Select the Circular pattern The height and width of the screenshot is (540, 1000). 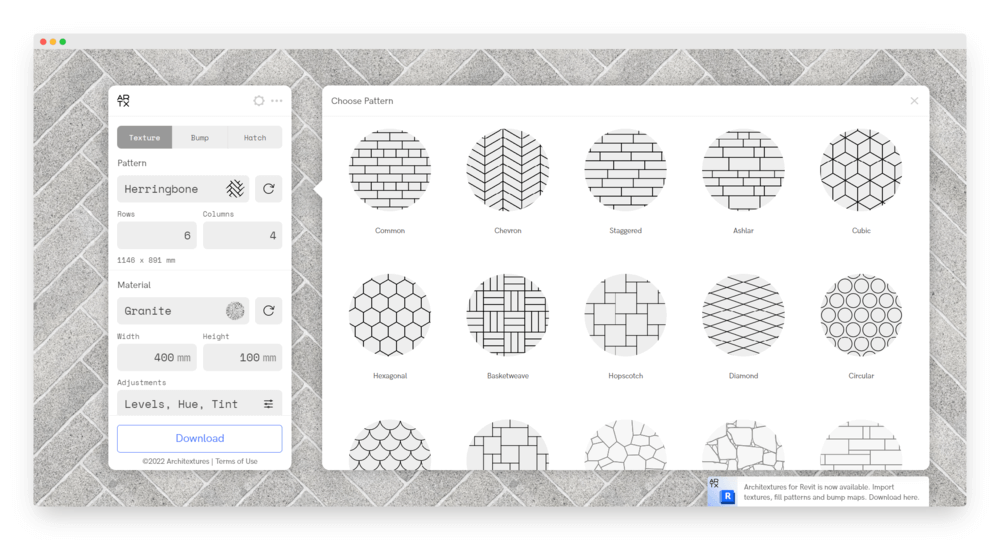pyautogui.click(x=861, y=315)
